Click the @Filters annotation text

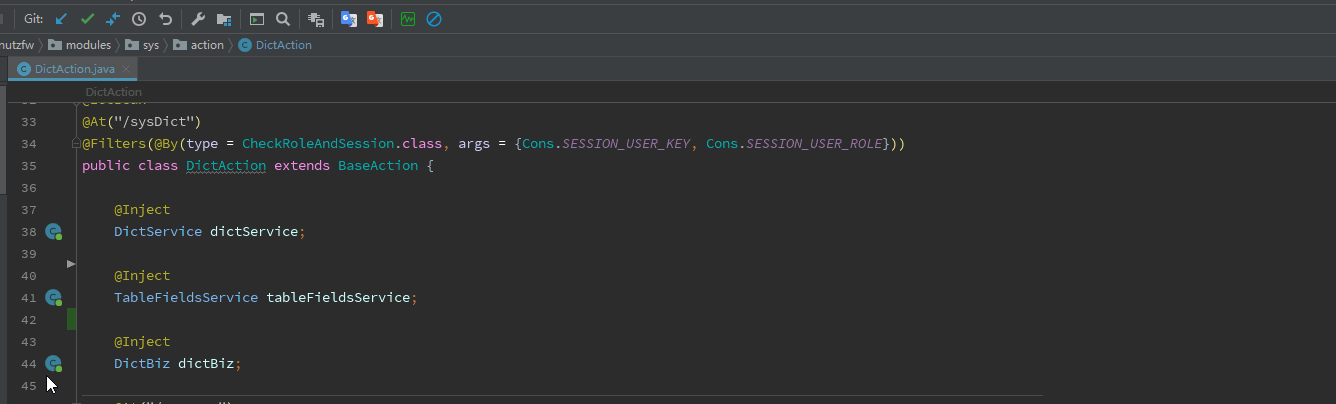[x=114, y=144]
